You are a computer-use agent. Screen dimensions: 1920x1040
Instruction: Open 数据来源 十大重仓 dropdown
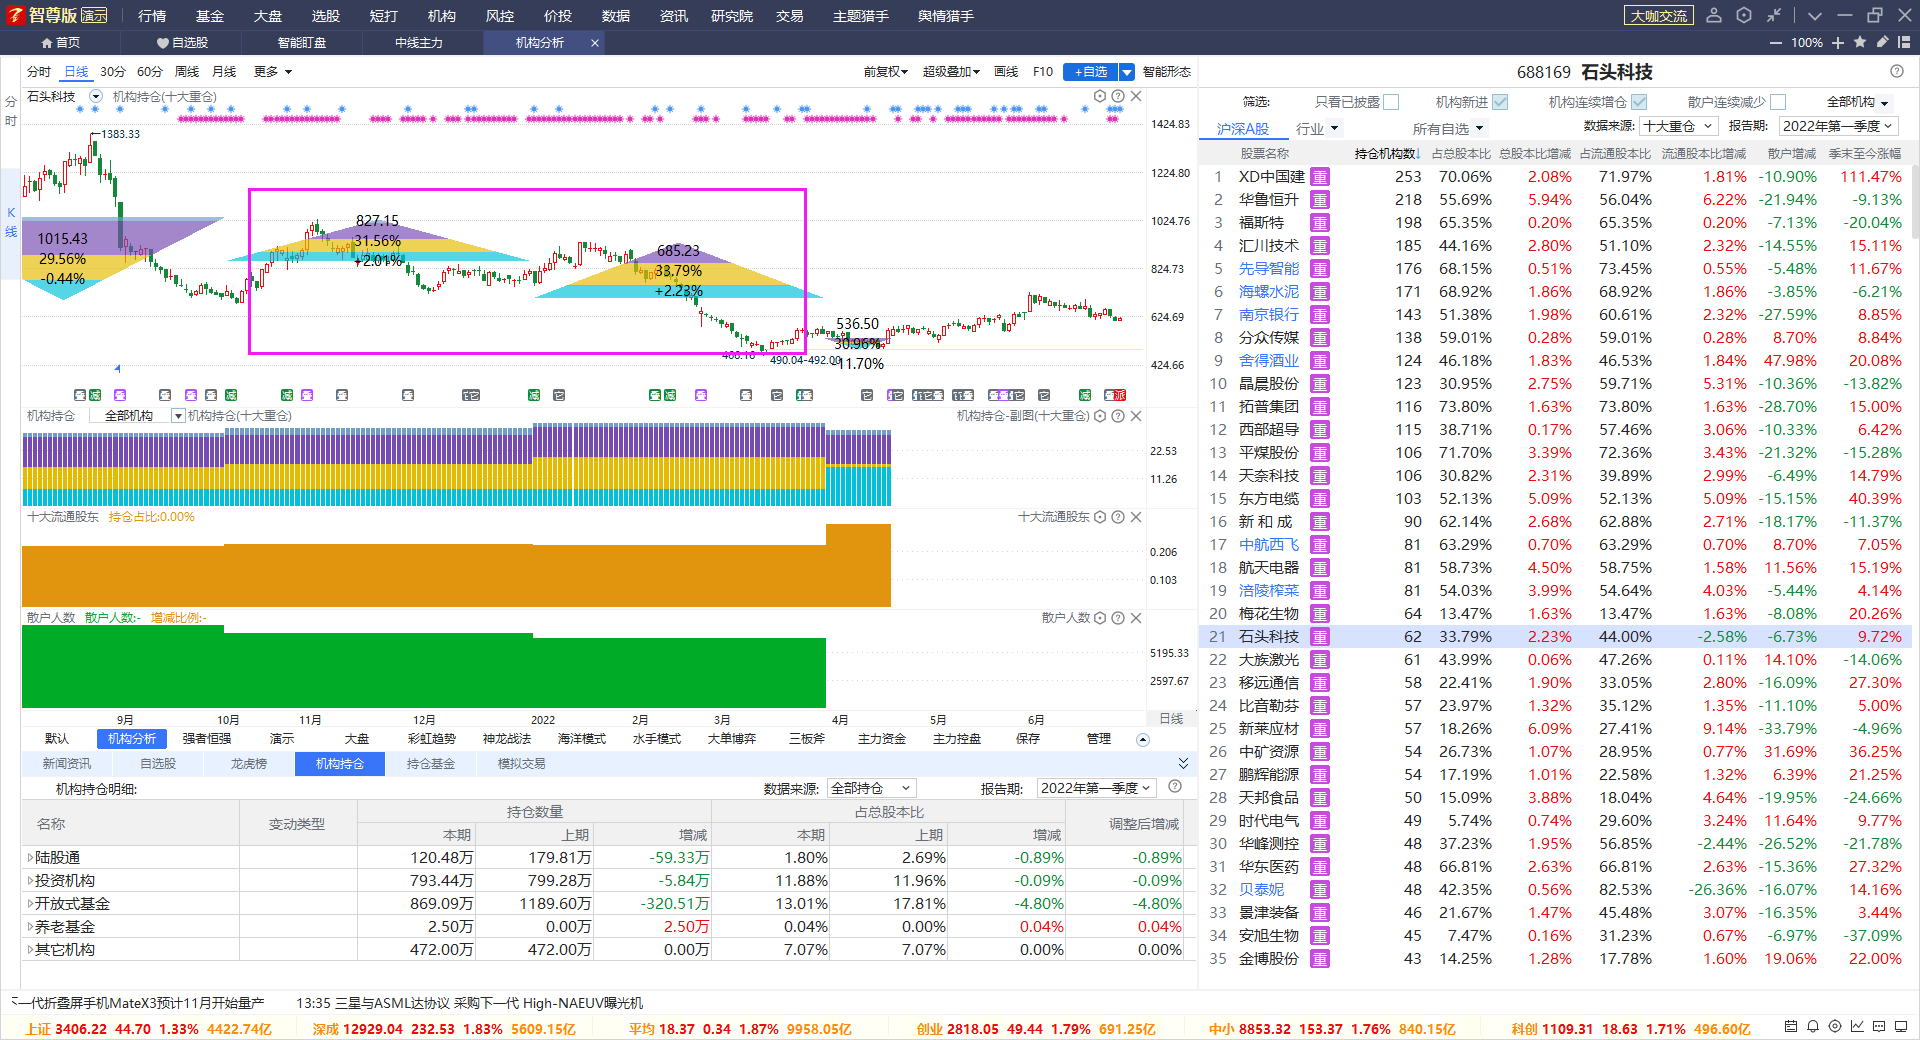(x=1680, y=126)
